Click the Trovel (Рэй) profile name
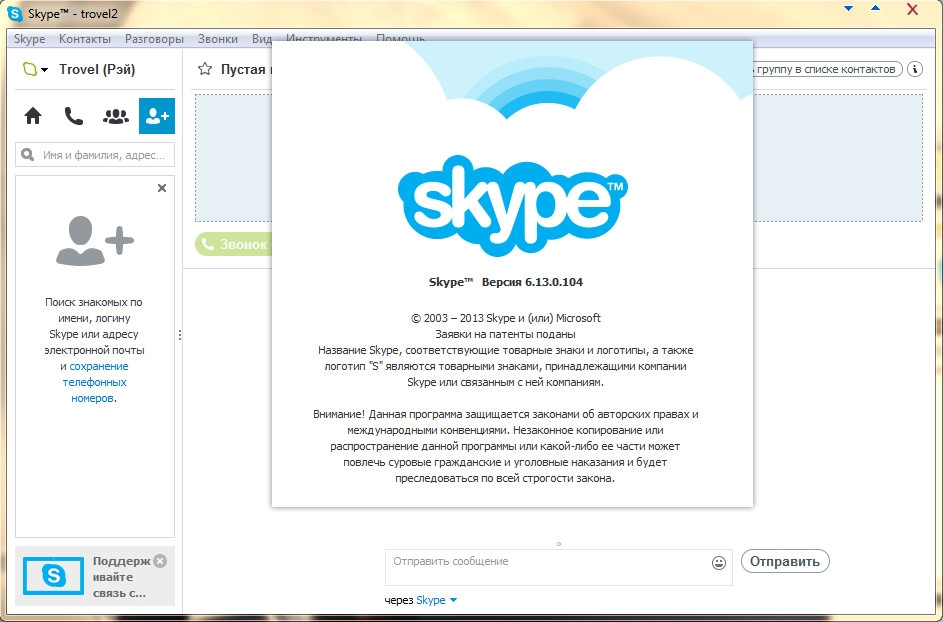The width and height of the screenshot is (943, 622). 97,69
